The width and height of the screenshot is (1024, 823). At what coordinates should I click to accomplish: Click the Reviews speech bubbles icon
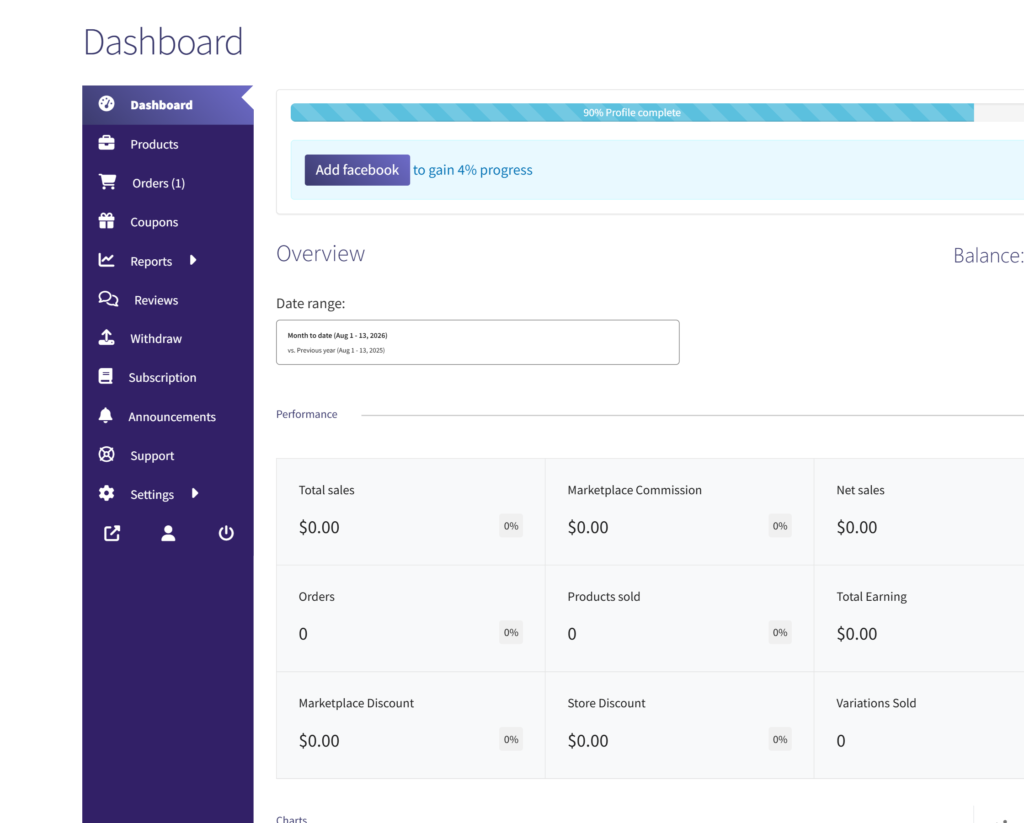pyautogui.click(x=108, y=299)
